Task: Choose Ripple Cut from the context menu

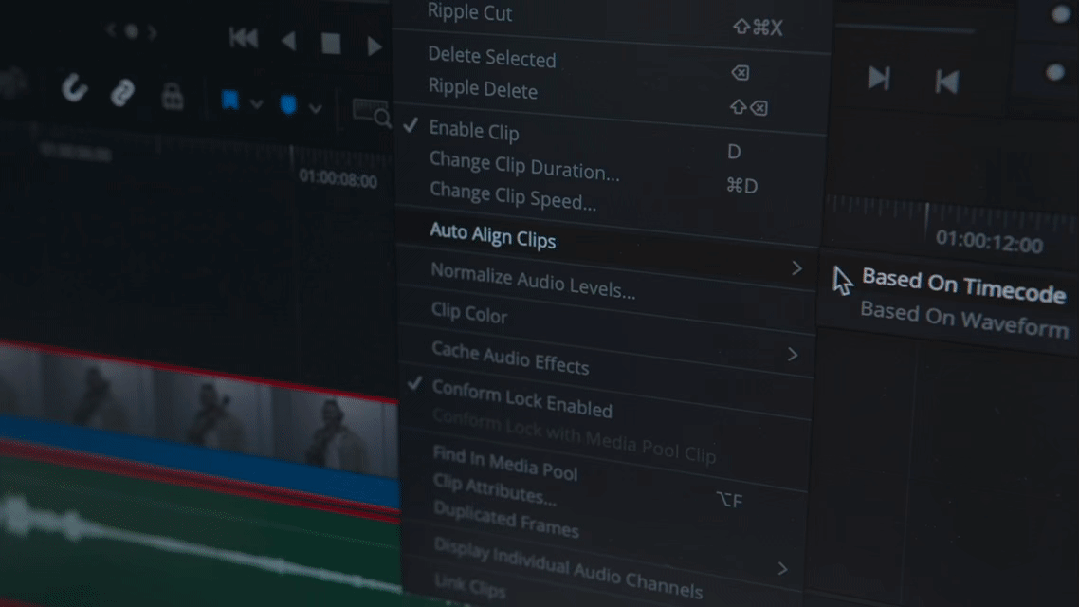Action: coord(470,12)
